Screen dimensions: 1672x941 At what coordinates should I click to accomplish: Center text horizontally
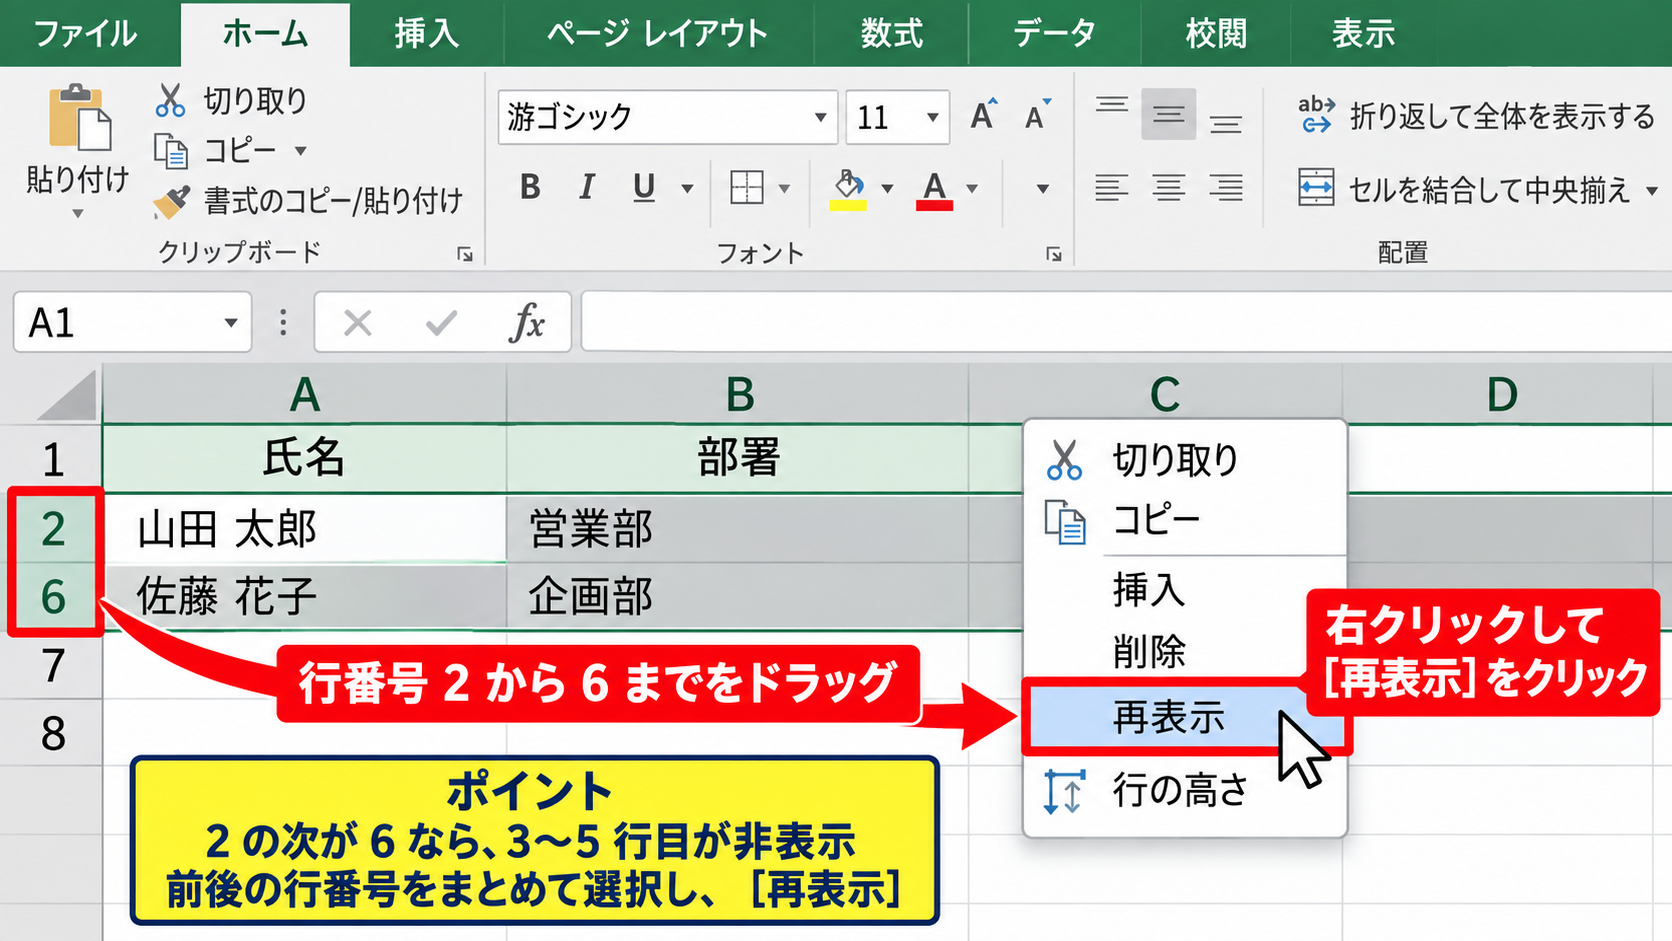1168,187
